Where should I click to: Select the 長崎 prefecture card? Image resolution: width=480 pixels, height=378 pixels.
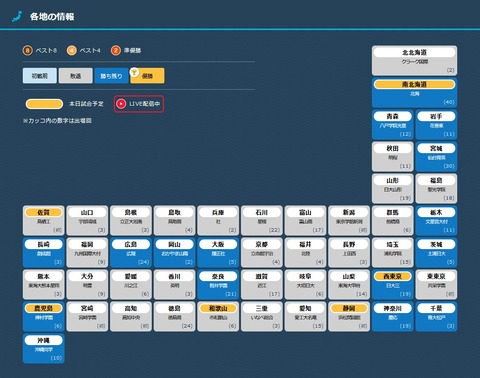click(44, 253)
